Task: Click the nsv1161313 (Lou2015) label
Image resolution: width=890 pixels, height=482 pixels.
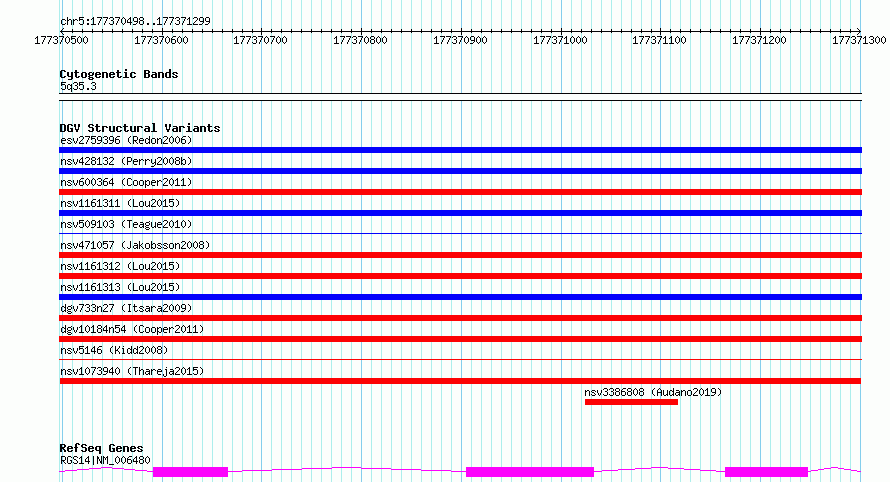Action: coord(120,287)
